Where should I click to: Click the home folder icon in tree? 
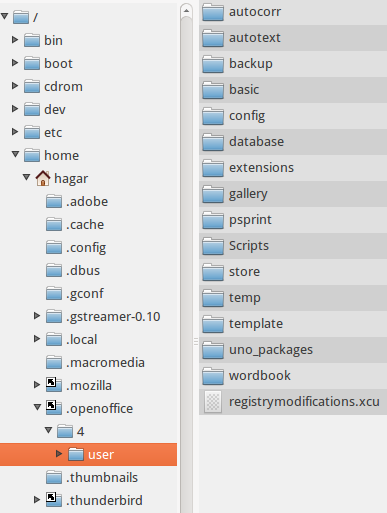point(32,155)
